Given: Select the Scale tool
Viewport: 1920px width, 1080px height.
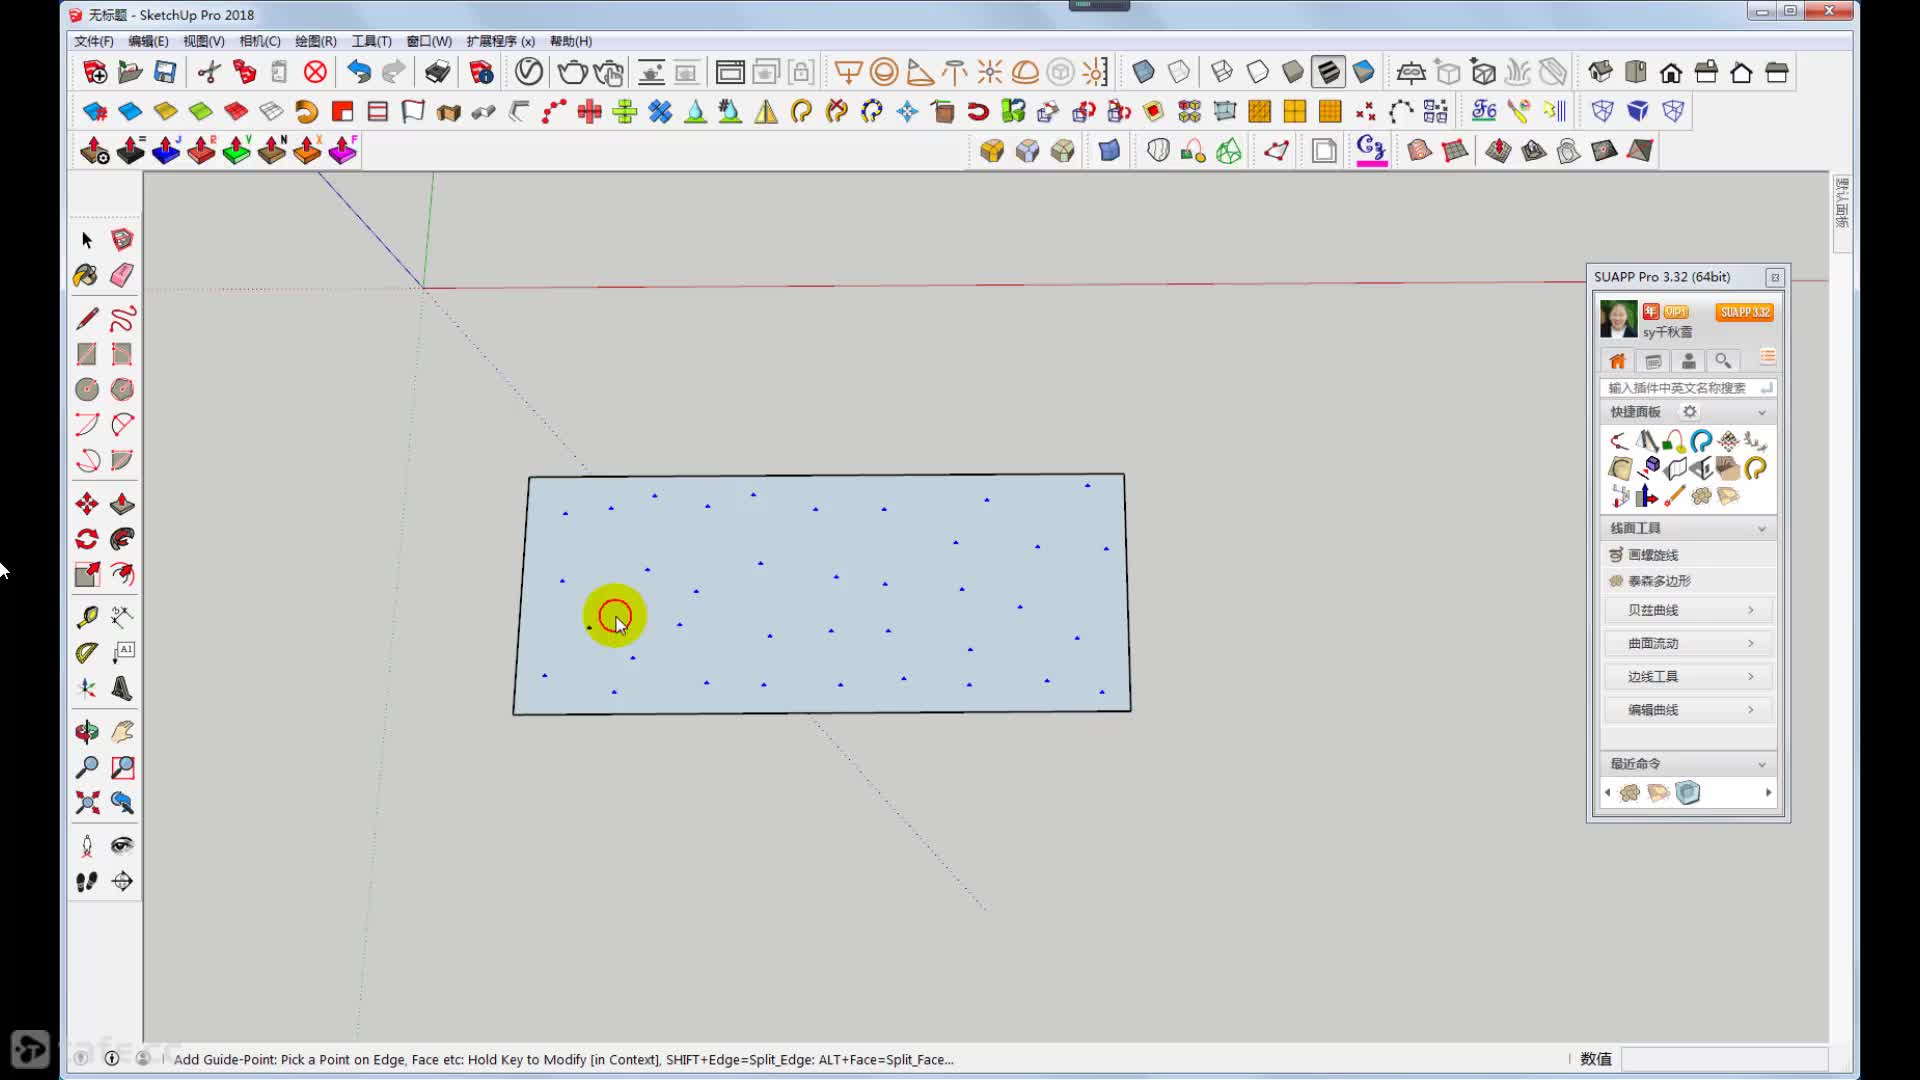Looking at the screenshot, I should [x=87, y=574].
